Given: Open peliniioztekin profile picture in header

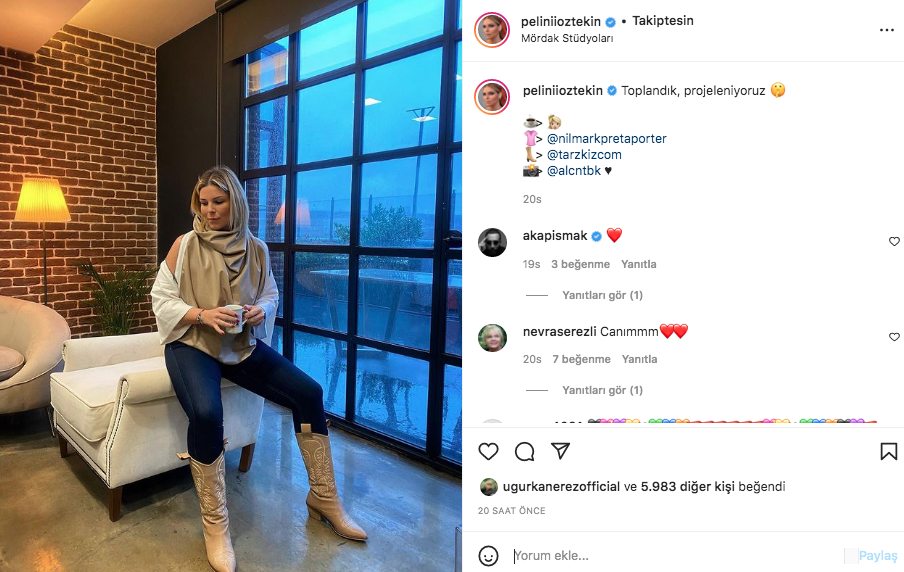Looking at the screenshot, I should pyautogui.click(x=492, y=29).
